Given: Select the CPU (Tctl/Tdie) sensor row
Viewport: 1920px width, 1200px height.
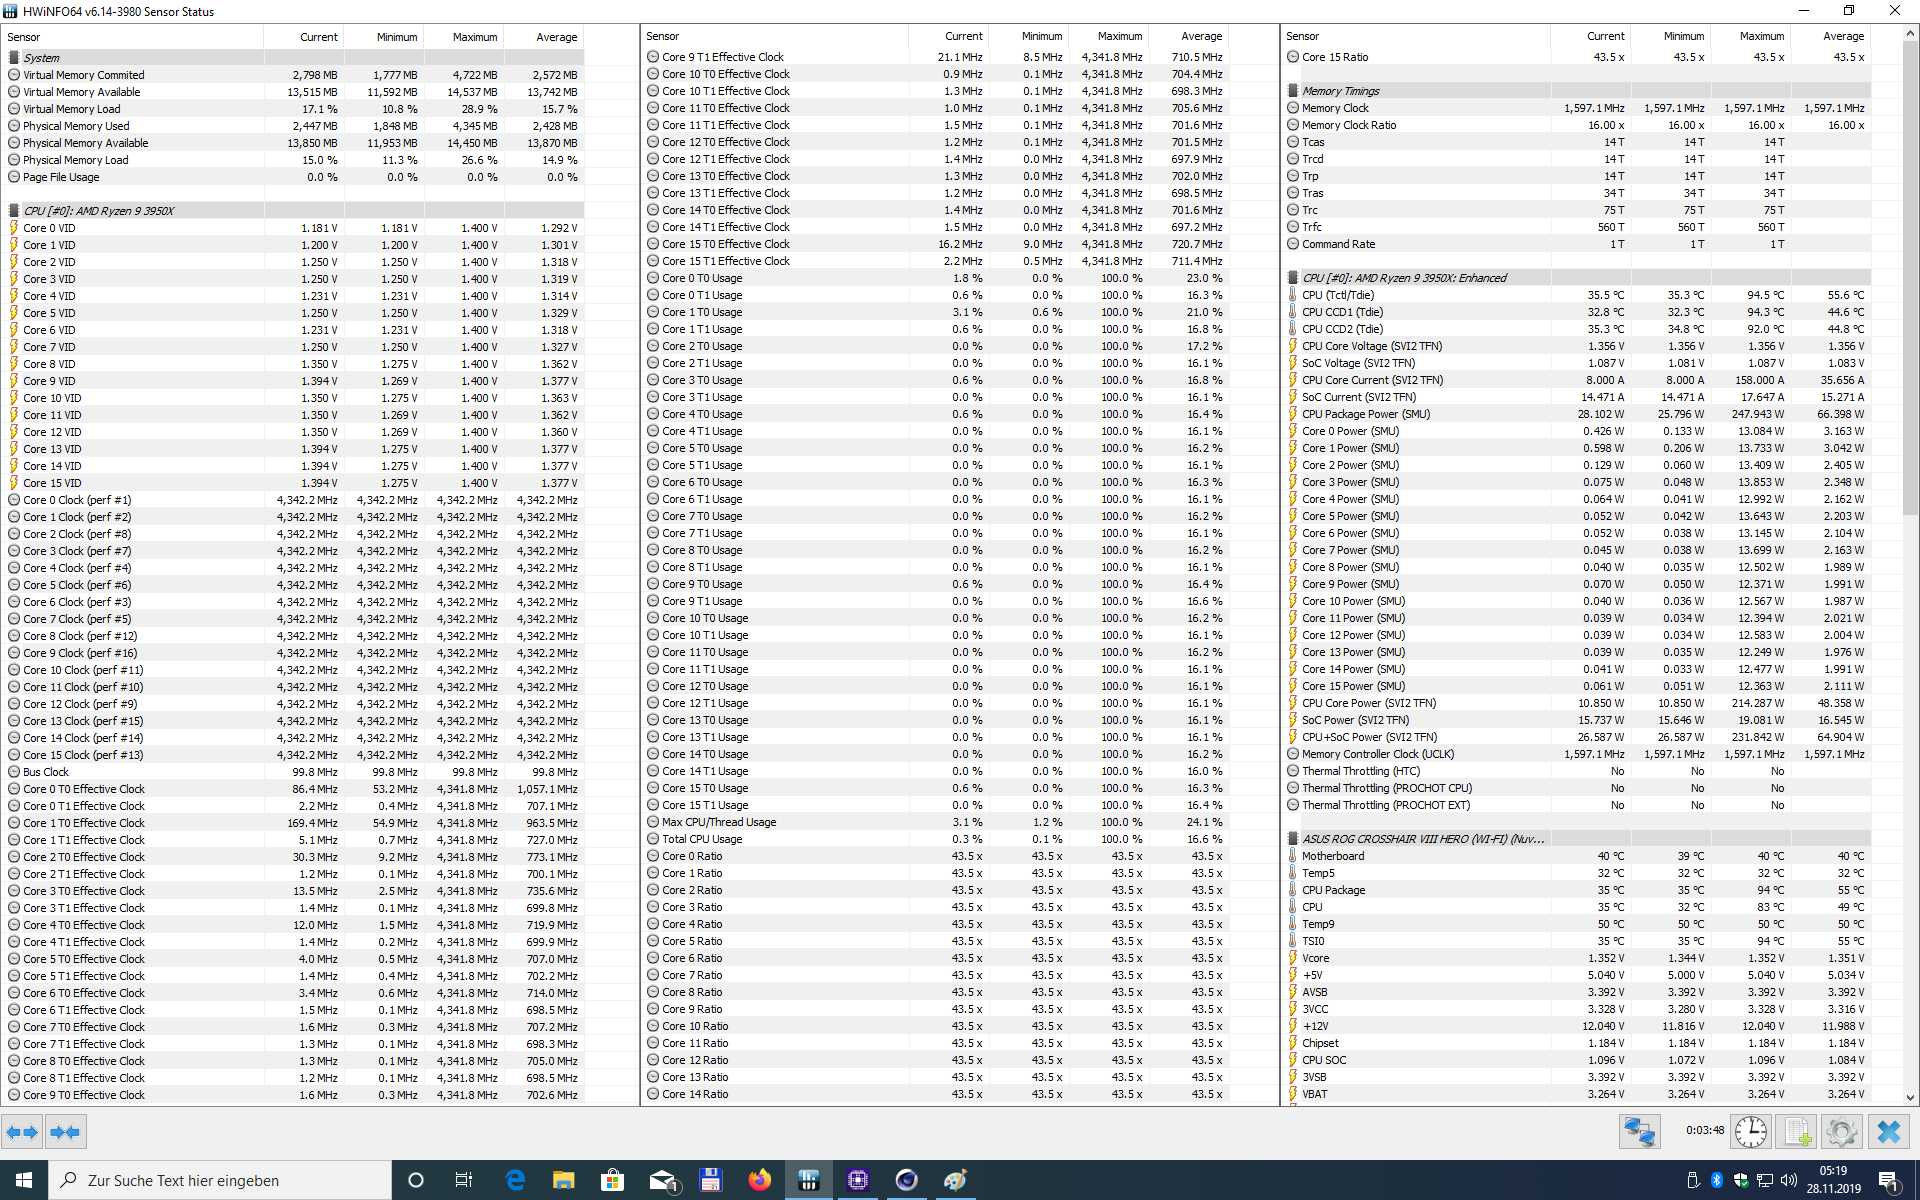Looking at the screenshot, I should (x=1338, y=295).
